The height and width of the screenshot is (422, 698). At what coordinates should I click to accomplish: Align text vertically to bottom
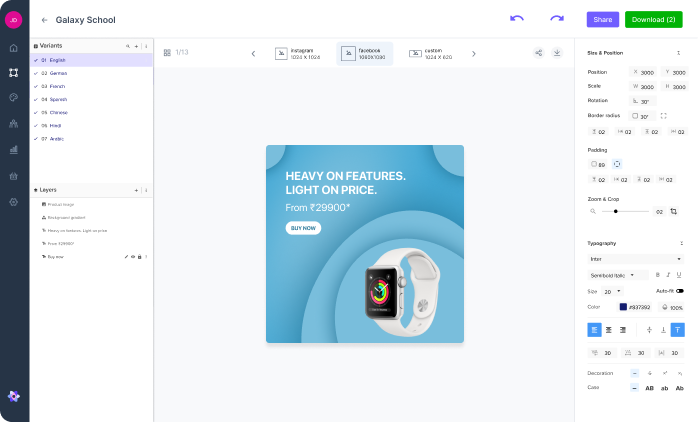[x=663, y=330]
